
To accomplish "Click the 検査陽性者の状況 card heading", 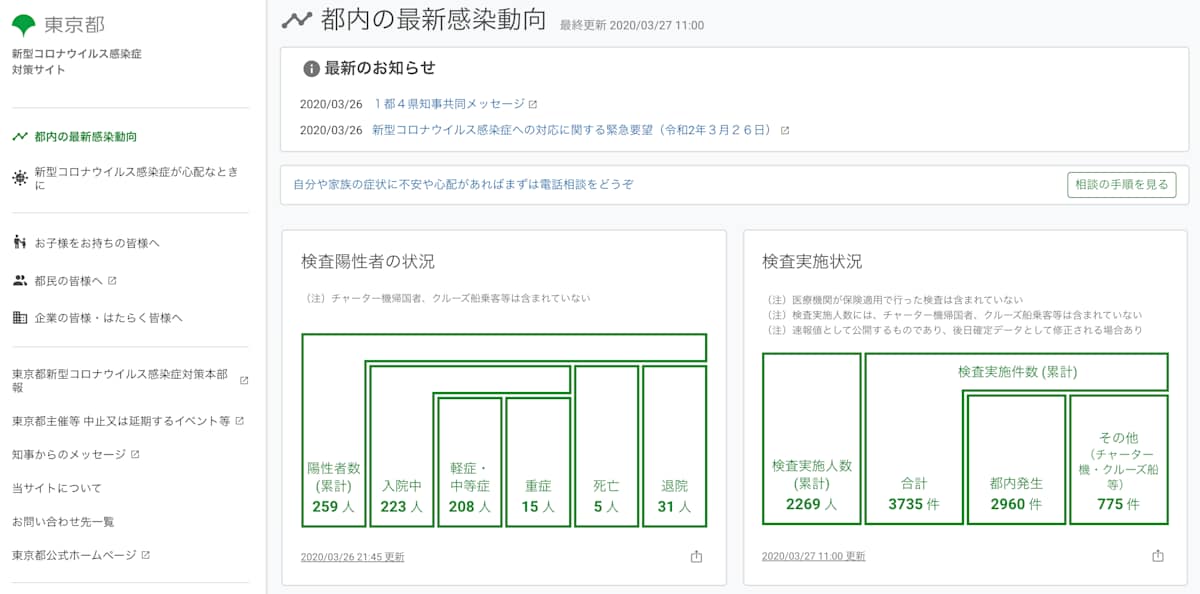I will coord(368,262).
